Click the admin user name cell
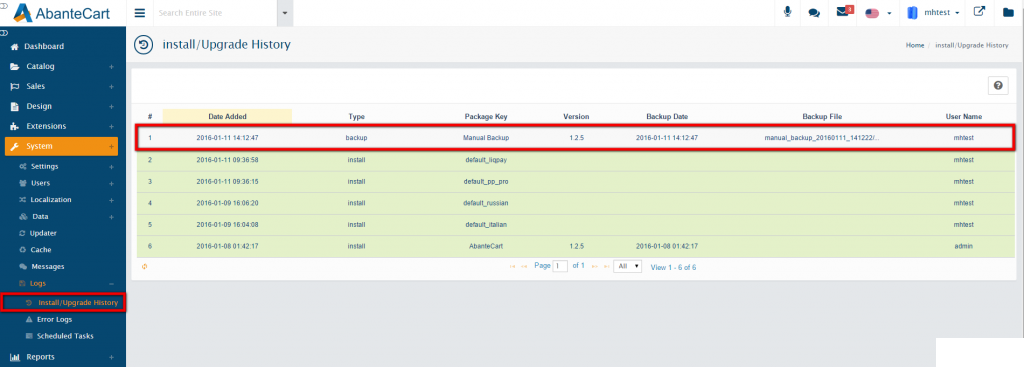Image resolution: width=1024 pixels, height=367 pixels. pos(963,246)
